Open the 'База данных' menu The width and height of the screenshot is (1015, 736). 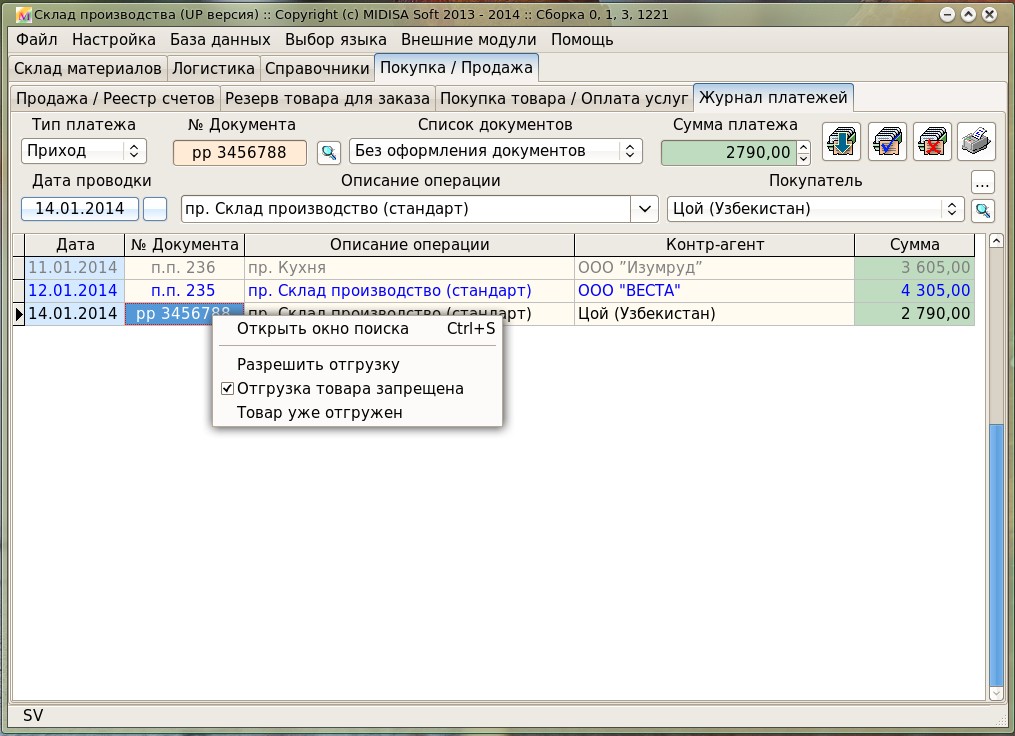tap(220, 40)
